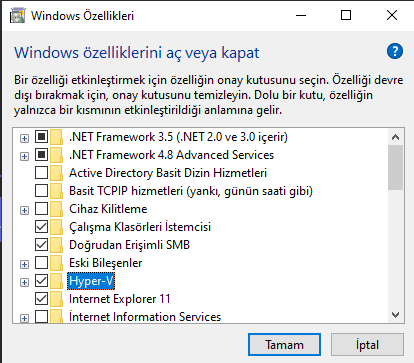The width and height of the screenshot is (414, 363).
Task: Select .NET Framework 4.8 Advanced Services label
Action: 171,155
